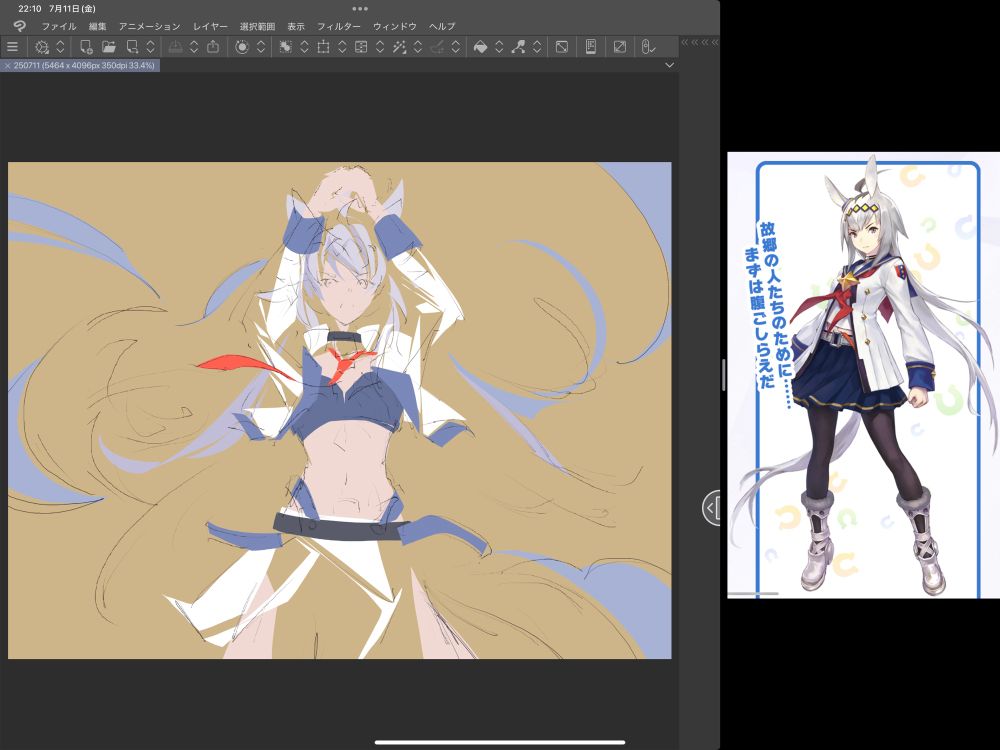Click the vector control point icon
Screen dimensions: 1000x750
(x=518, y=47)
